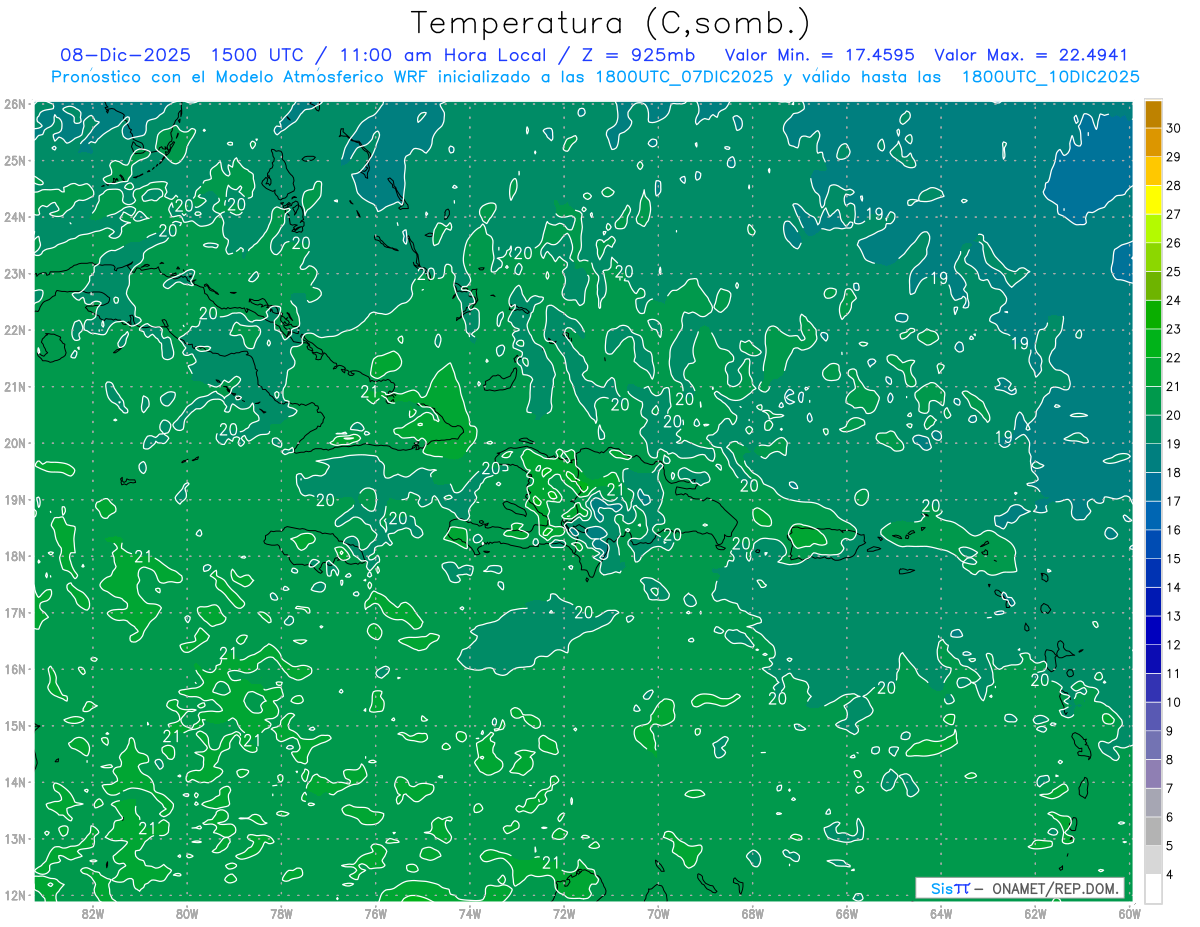Click the '17N' latitude label
Viewport: 1200px width, 927px height.
point(15,612)
